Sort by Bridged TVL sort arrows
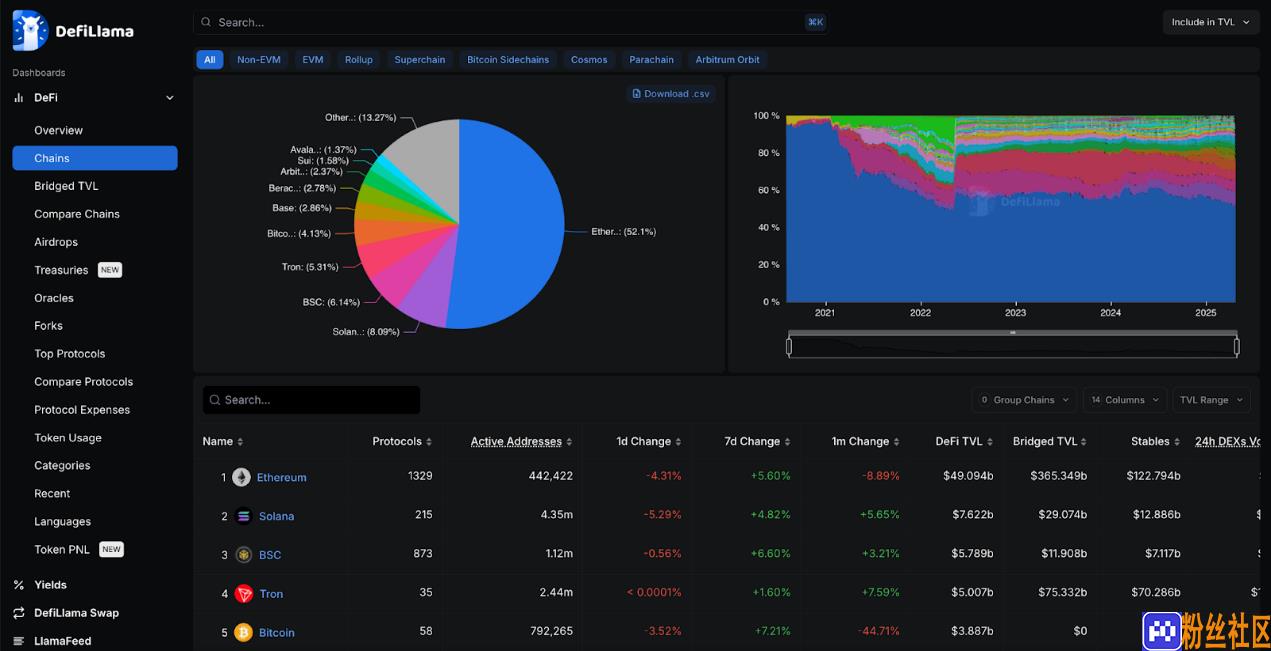 point(1084,442)
